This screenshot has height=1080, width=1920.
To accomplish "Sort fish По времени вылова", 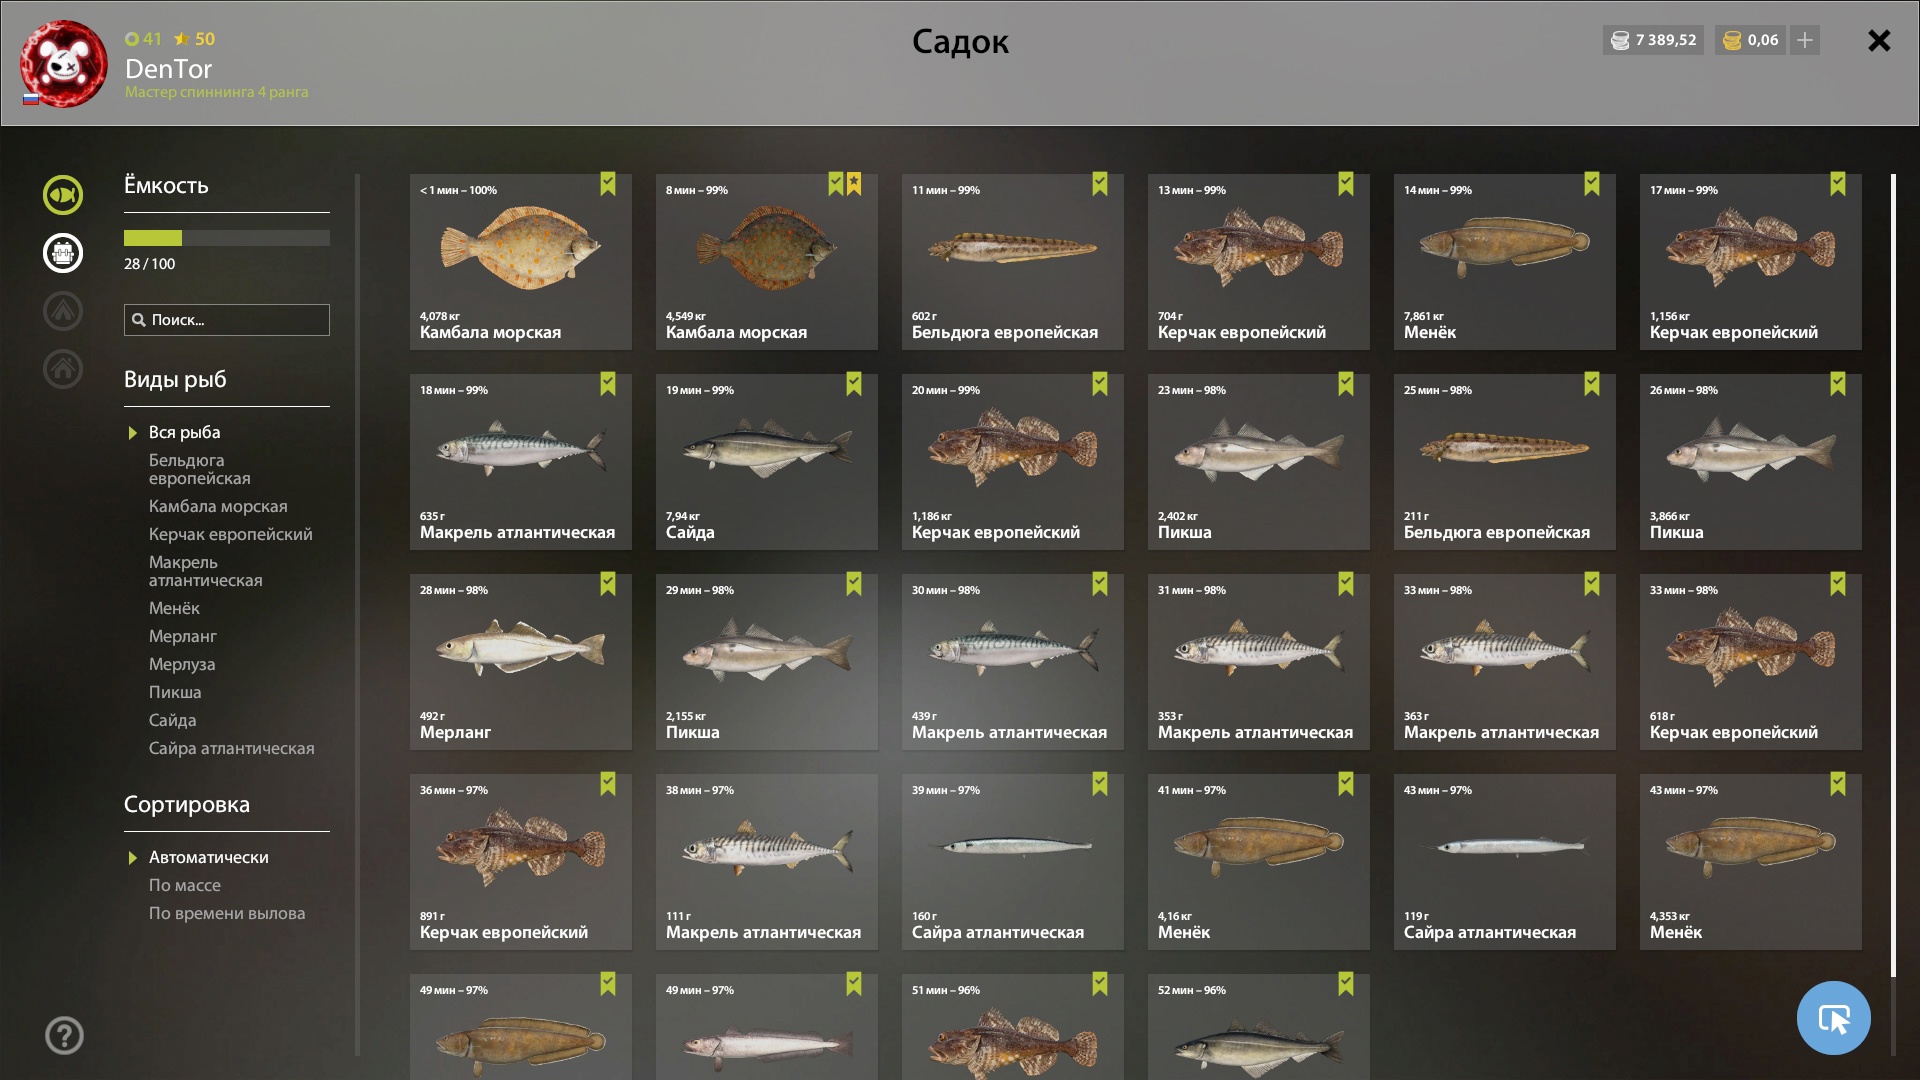I will pyautogui.click(x=227, y=913).
